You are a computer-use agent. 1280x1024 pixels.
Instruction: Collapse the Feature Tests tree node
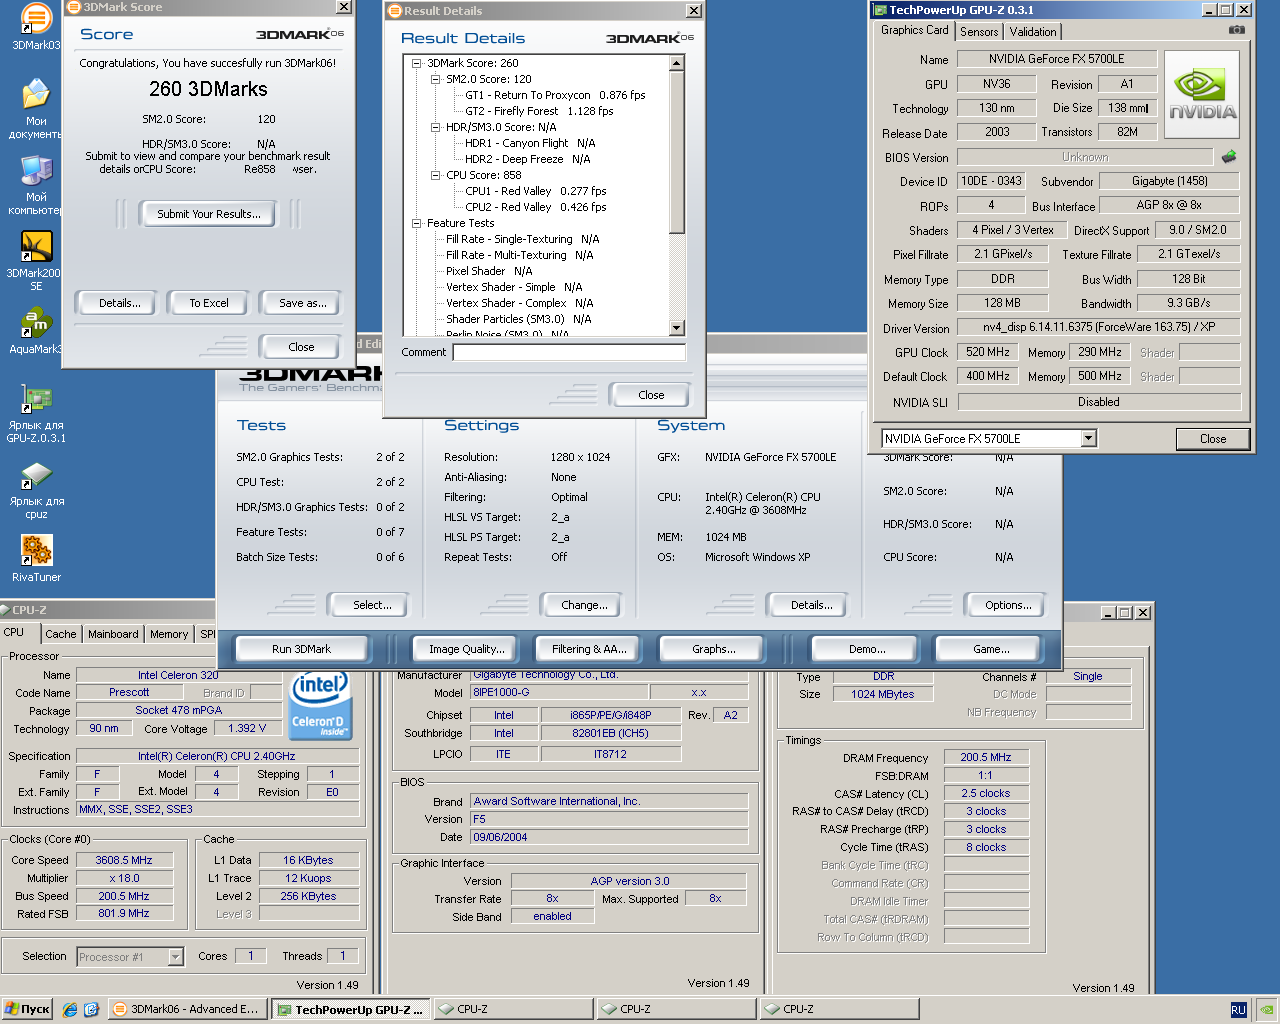pyautogui.click(x=417, y=223)
